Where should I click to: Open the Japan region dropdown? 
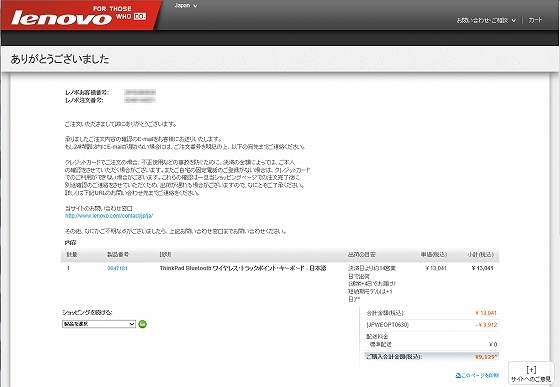(186, 5)
